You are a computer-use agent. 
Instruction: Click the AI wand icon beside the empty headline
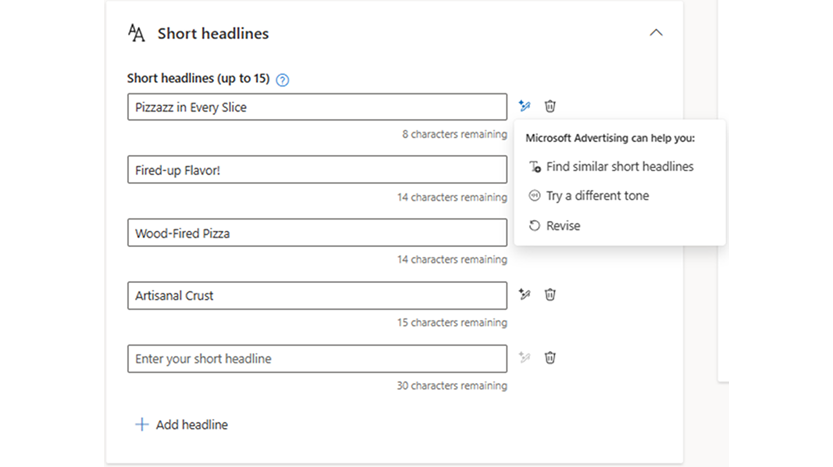click(x=525, y=357)
